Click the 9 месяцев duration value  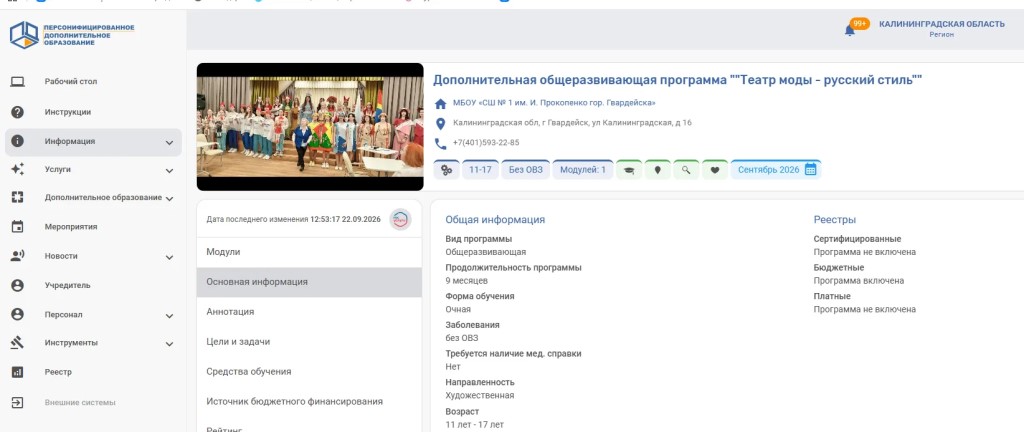point(466,281)
